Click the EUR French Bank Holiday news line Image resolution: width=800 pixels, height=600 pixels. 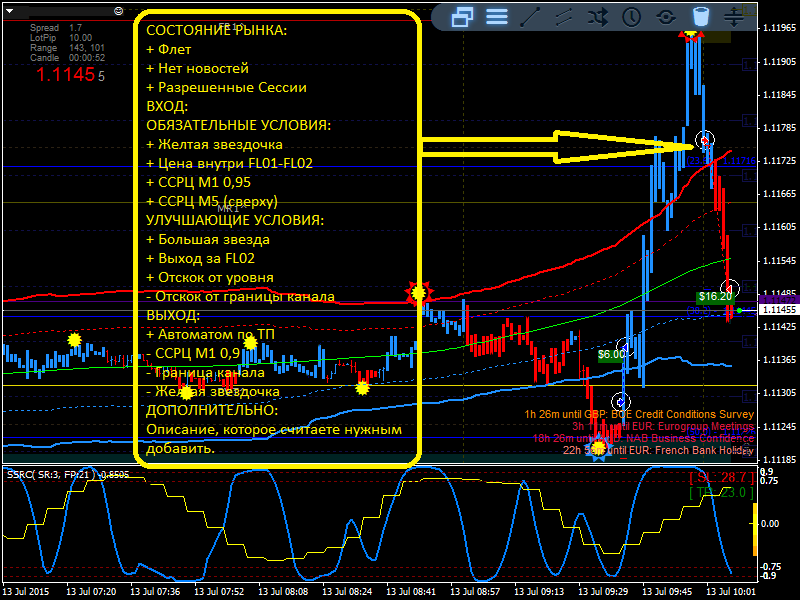pos(658,450)
